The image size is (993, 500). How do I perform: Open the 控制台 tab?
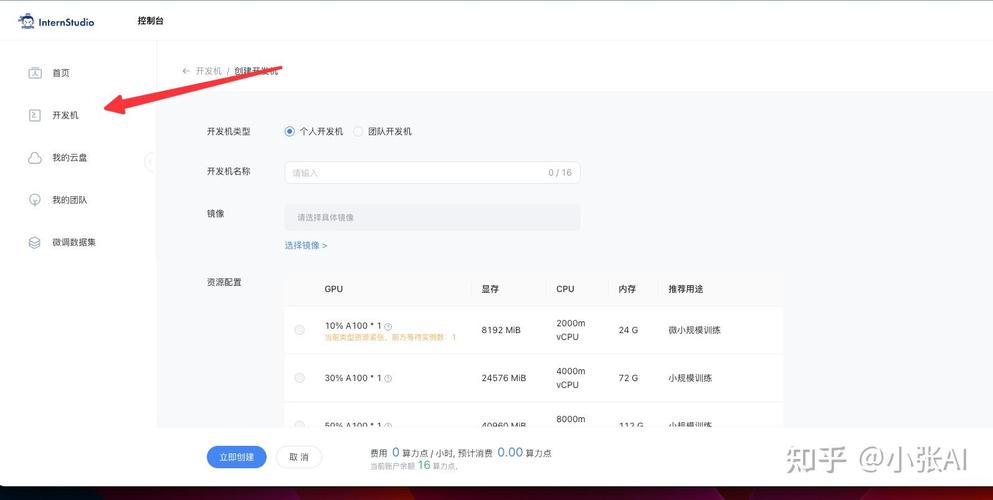coord(151,21)
